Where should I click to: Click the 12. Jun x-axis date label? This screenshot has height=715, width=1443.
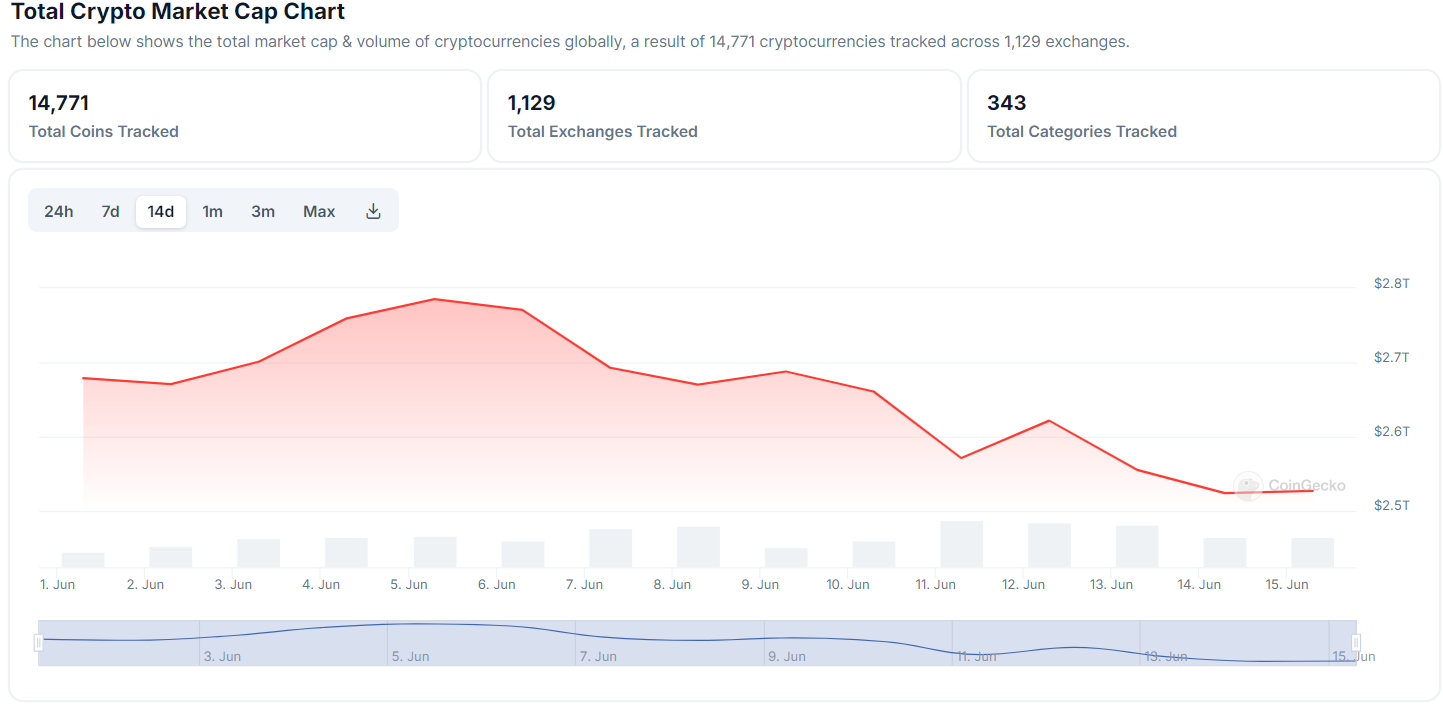(1023, 584)
